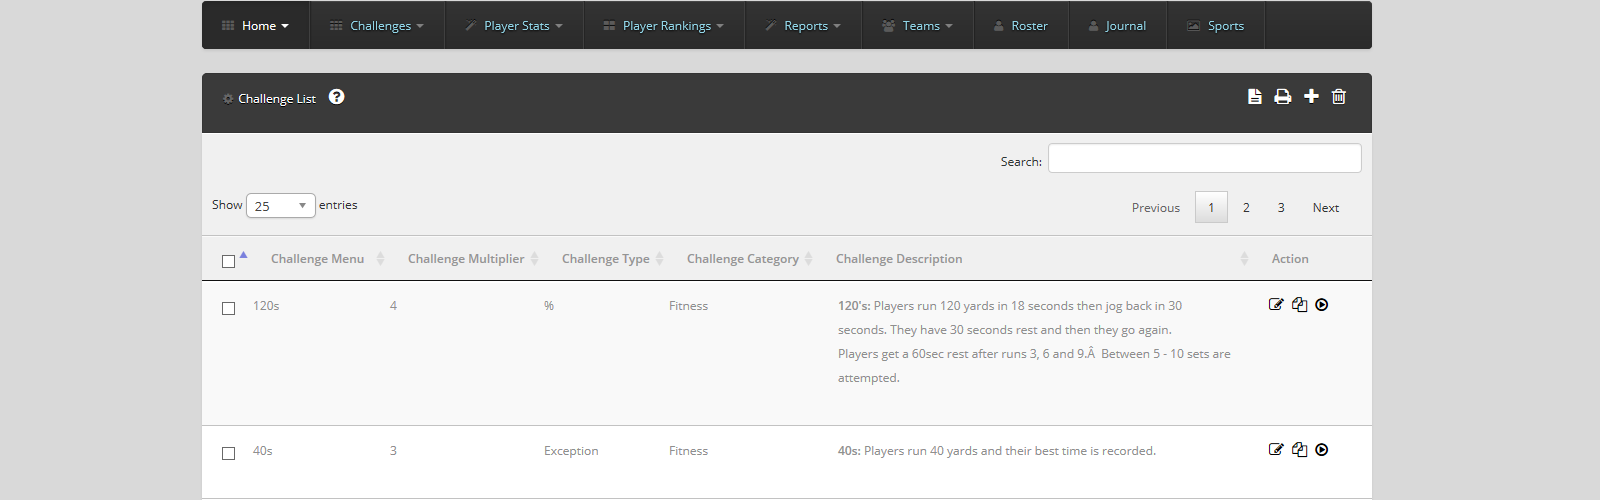Viewport: 1600px width, 500px height.
Task: Open the Roster page
Action: click(x=1021, y=26)
